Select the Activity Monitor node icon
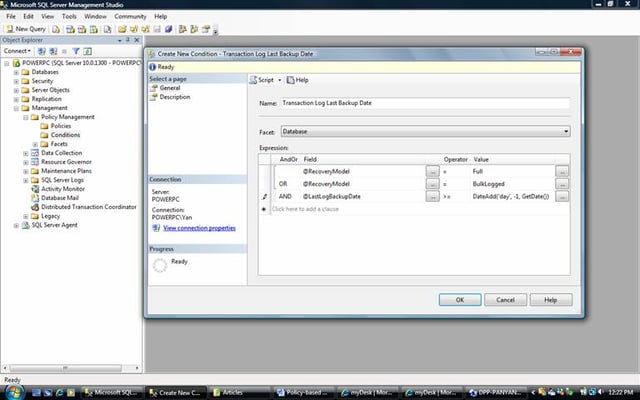The image size is (640, 400). (36, 189)
